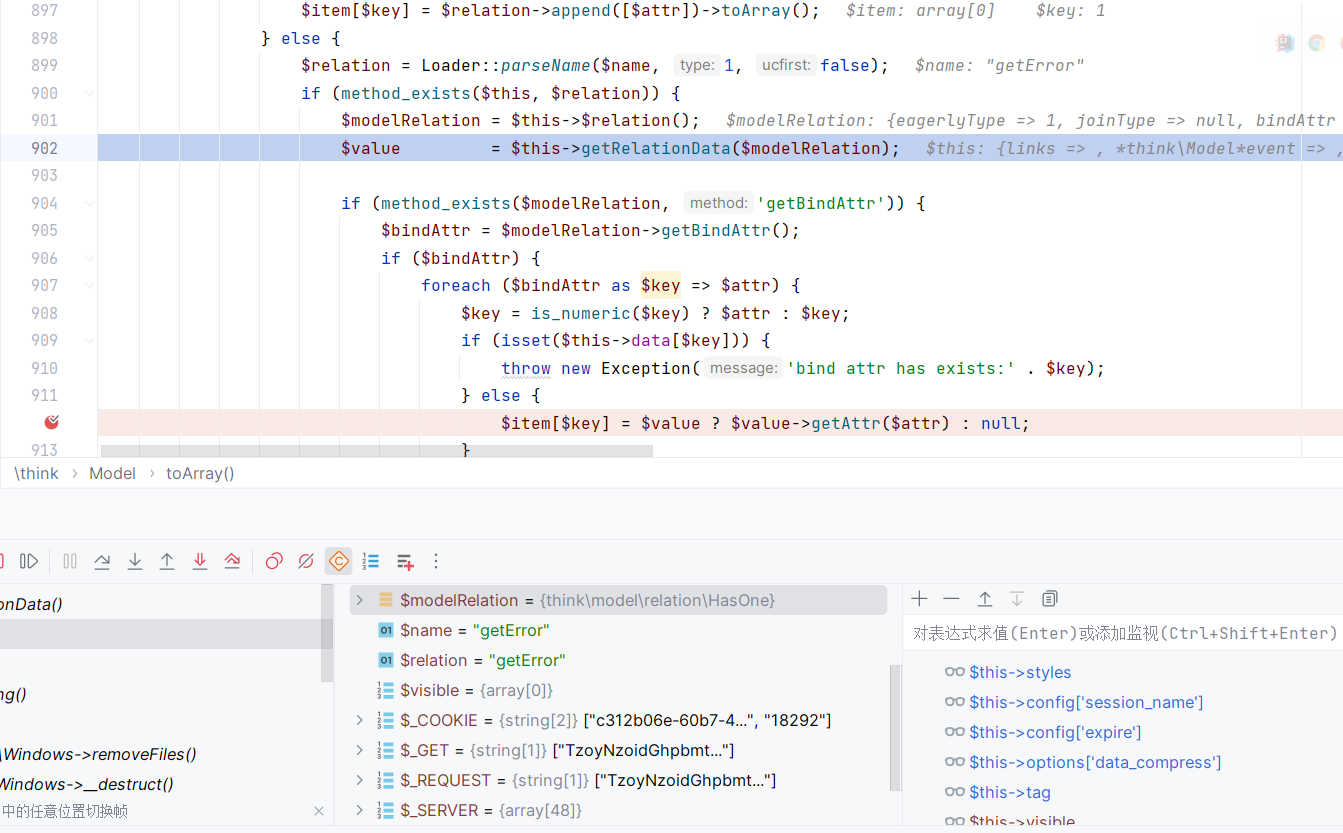Image resolution: width=1343 pixels, height=833 pixels.
Task: Click the numbered list settings icon in debug toolbar
Action: point(371,561)
